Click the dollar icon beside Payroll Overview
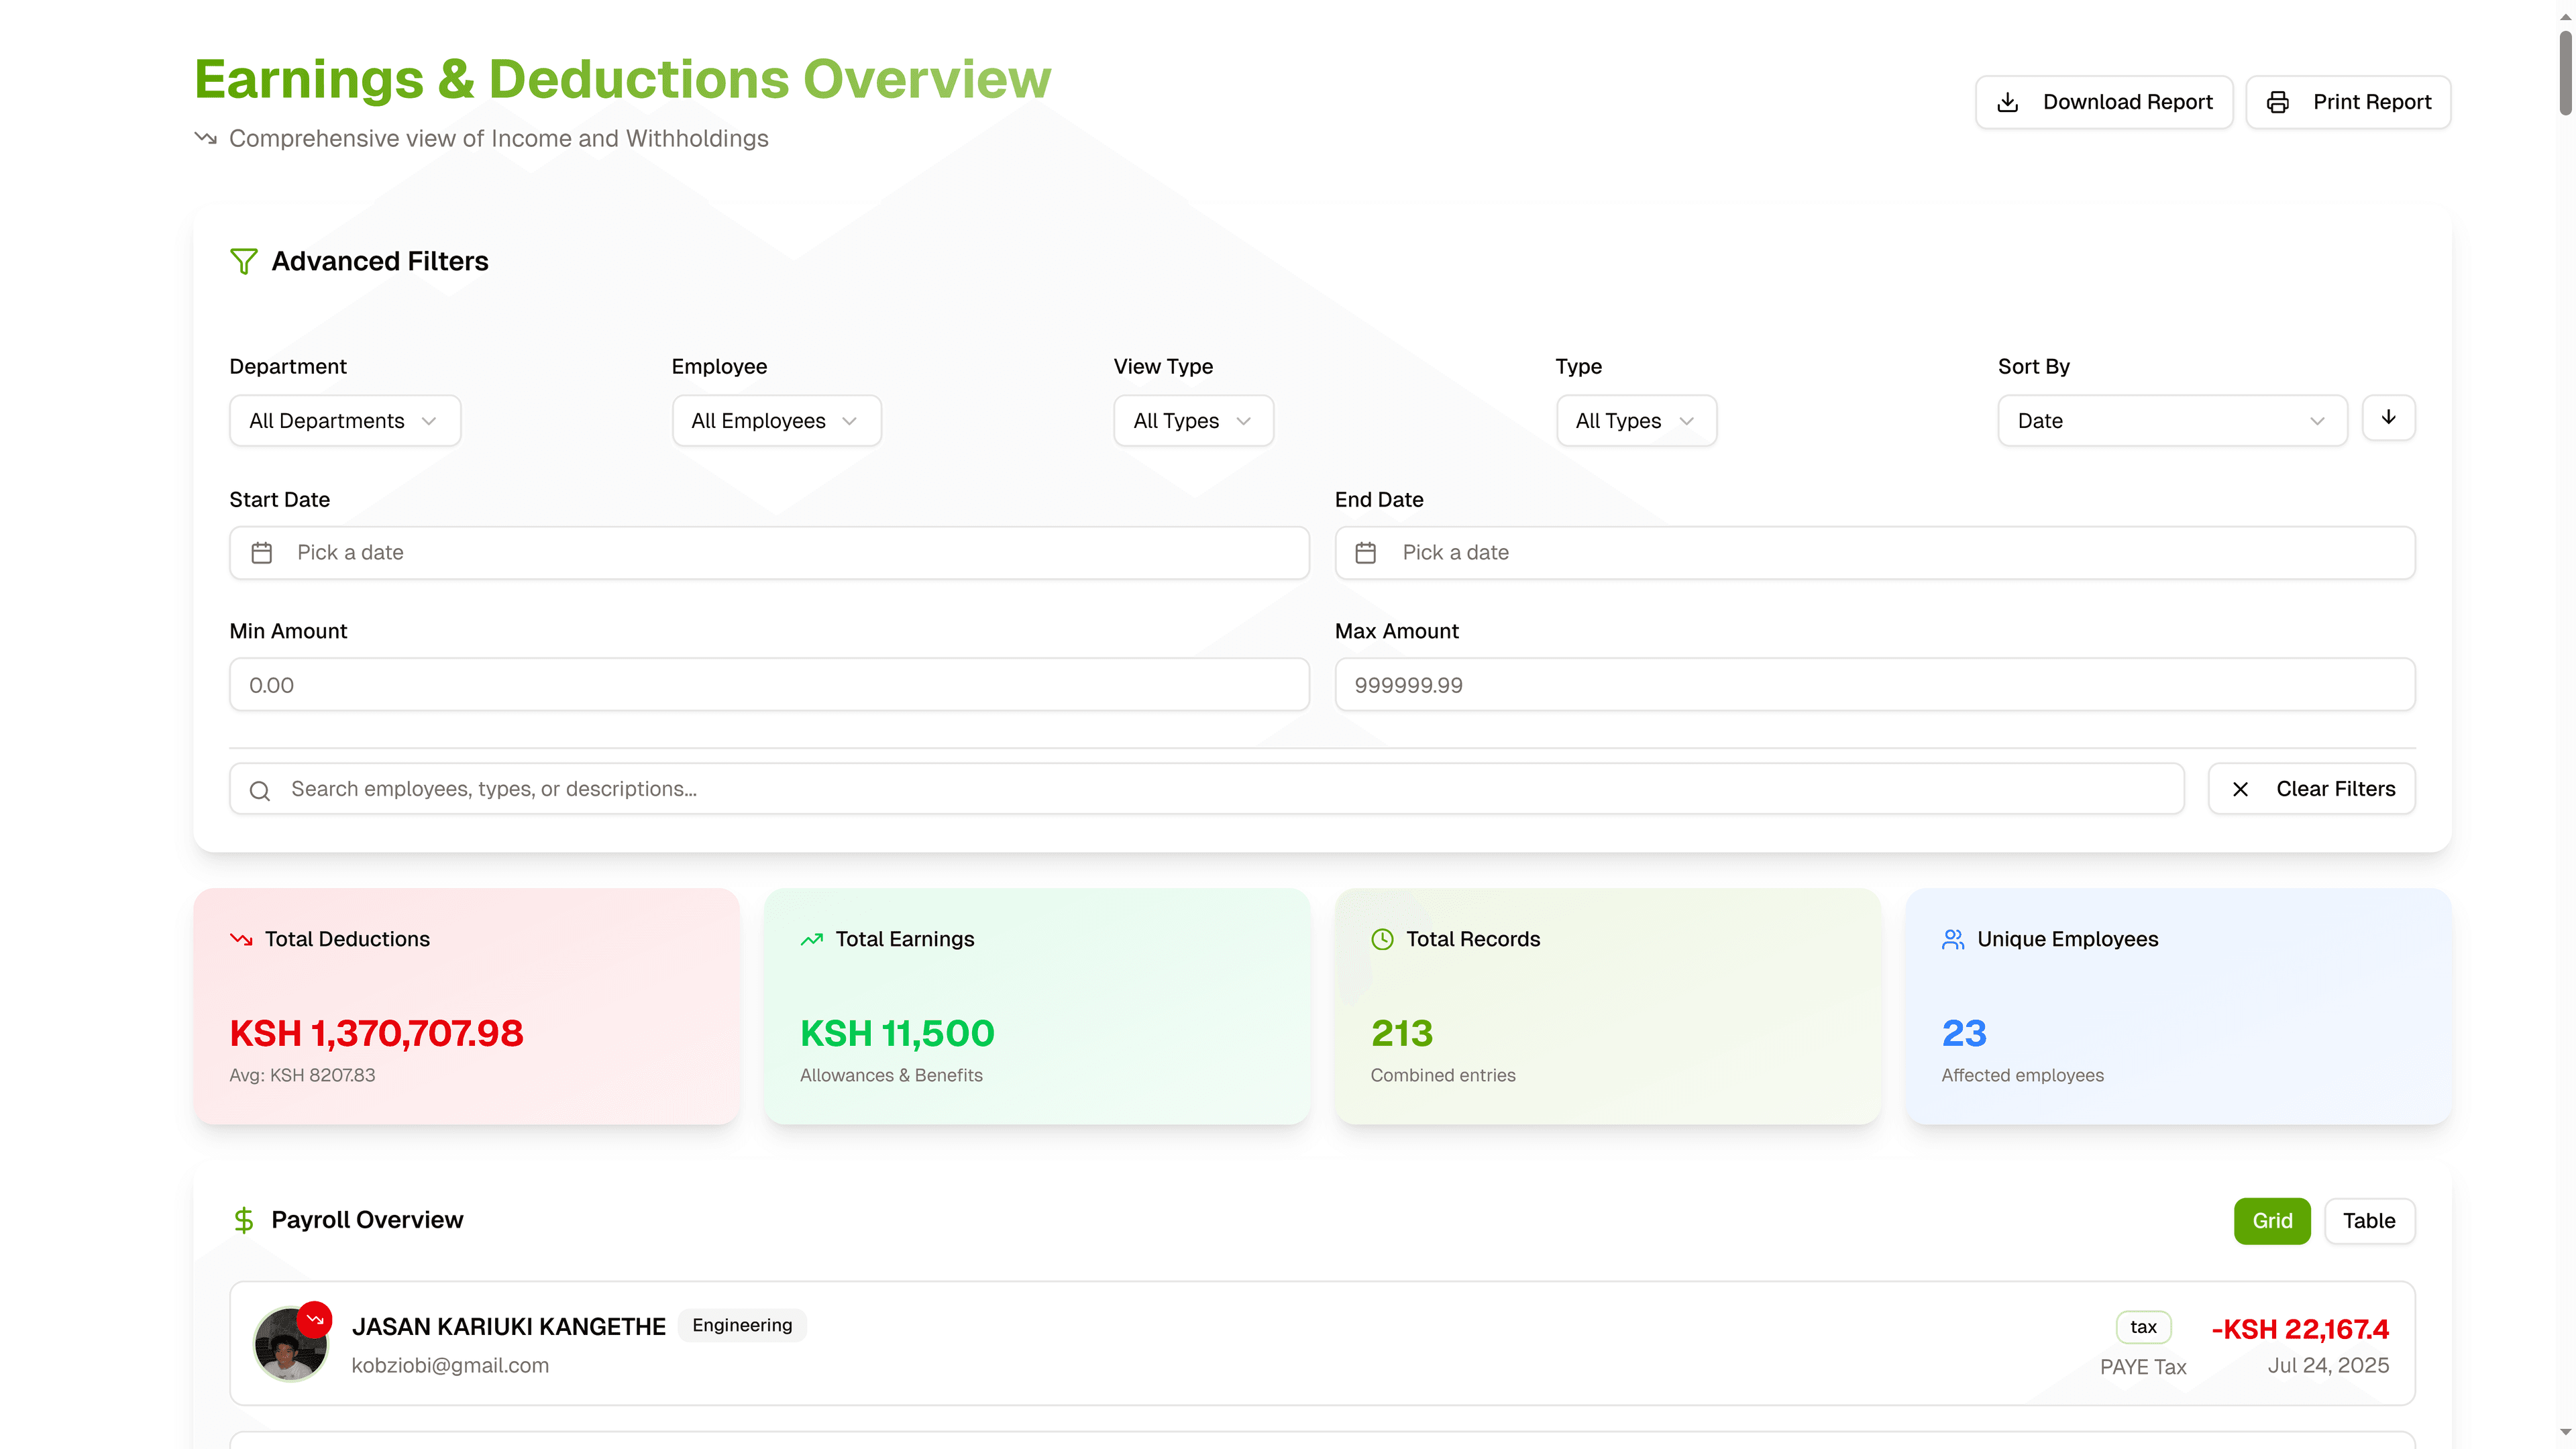Screen dimensions: 2576x1449 [244, 1220]
